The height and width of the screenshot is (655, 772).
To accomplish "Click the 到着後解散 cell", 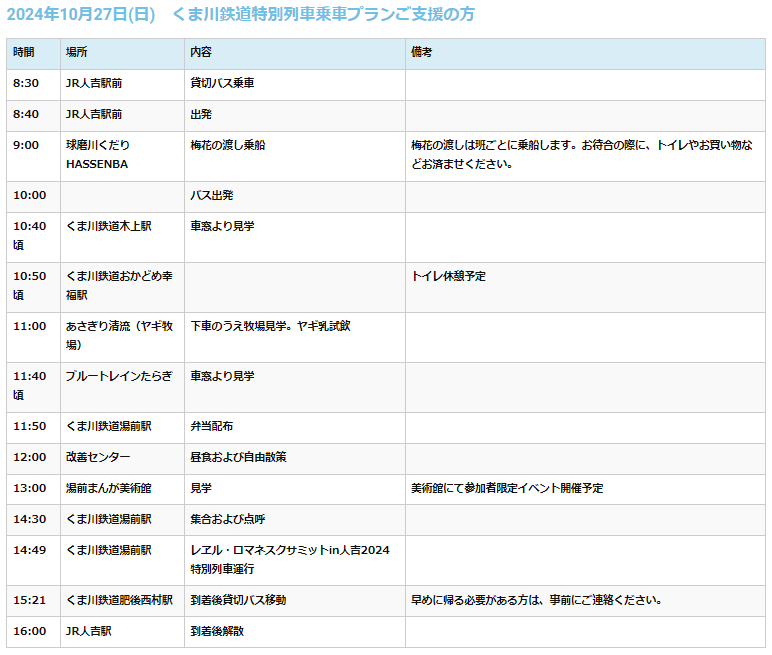I will pyautogui.click(x=217, y=631).
